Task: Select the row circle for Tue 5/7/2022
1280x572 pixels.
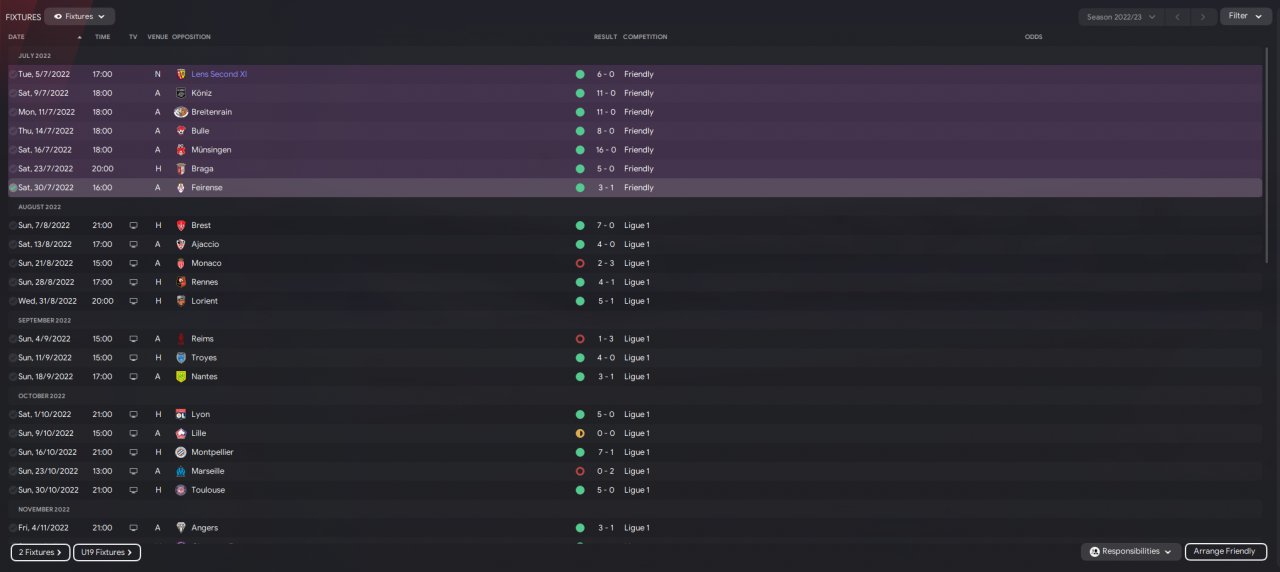Action: click(13, 74)
